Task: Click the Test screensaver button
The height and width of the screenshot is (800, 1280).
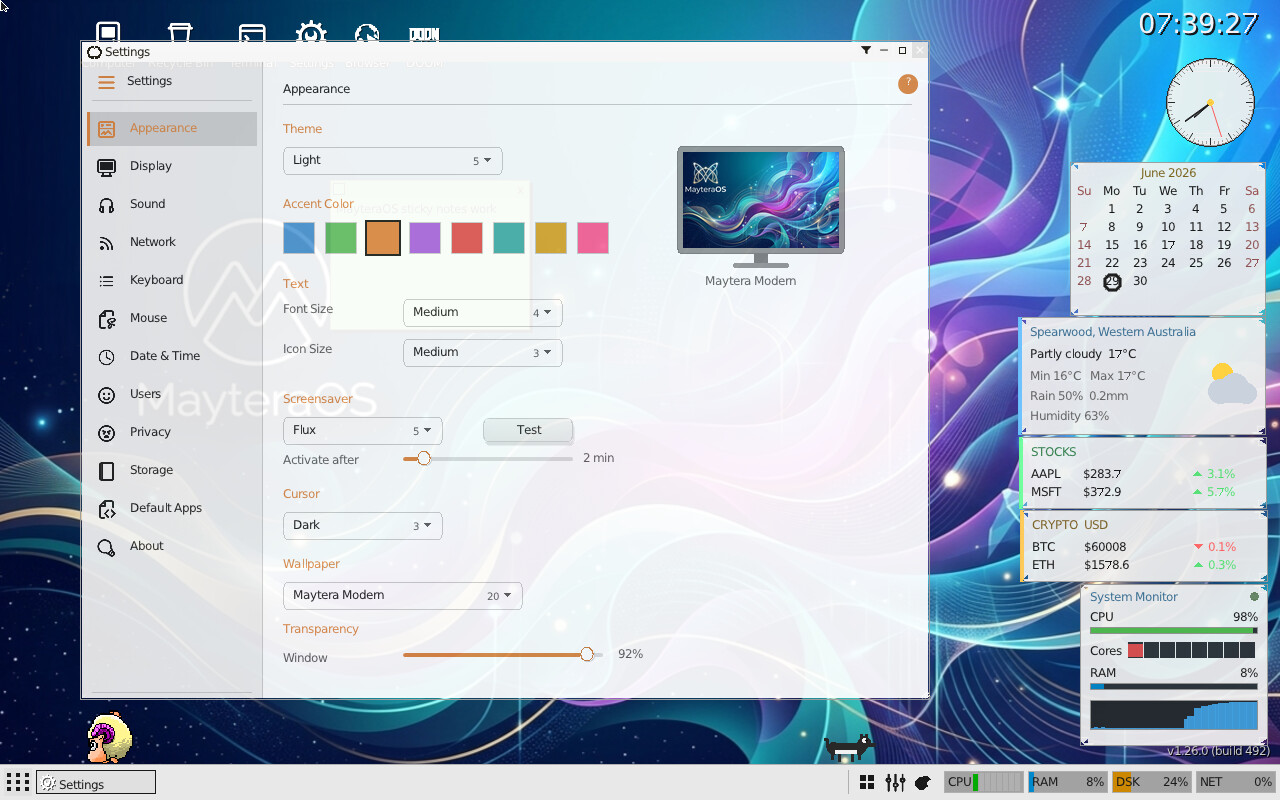Action: click(528, 430)
